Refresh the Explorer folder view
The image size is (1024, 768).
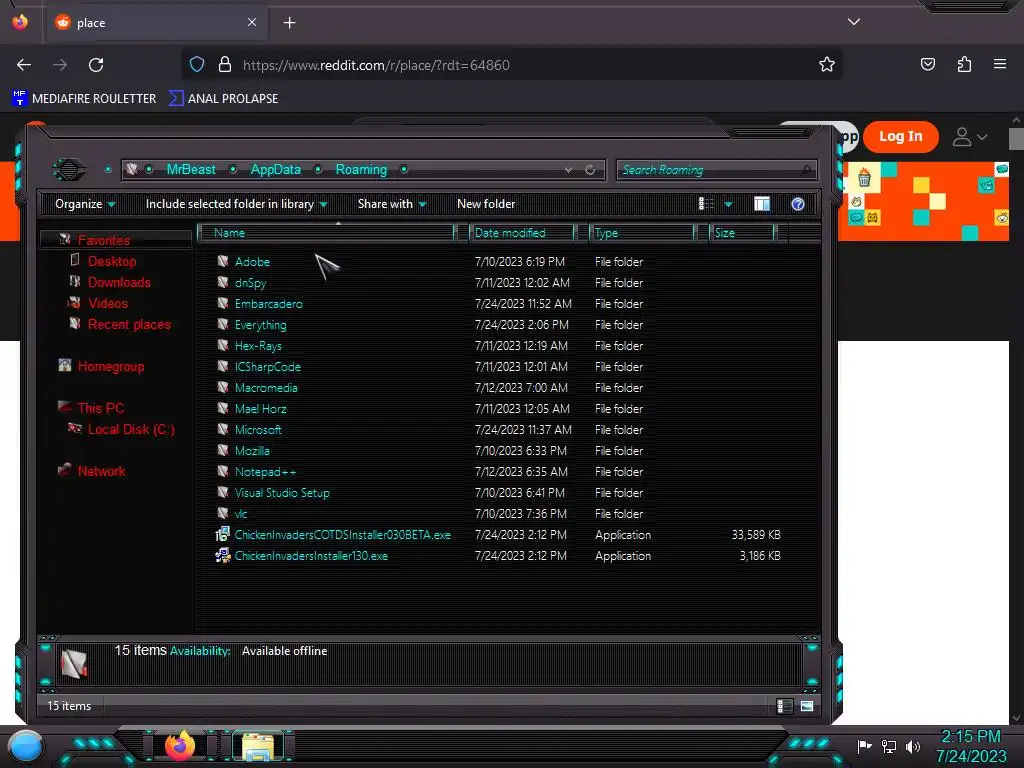(590, 170)
